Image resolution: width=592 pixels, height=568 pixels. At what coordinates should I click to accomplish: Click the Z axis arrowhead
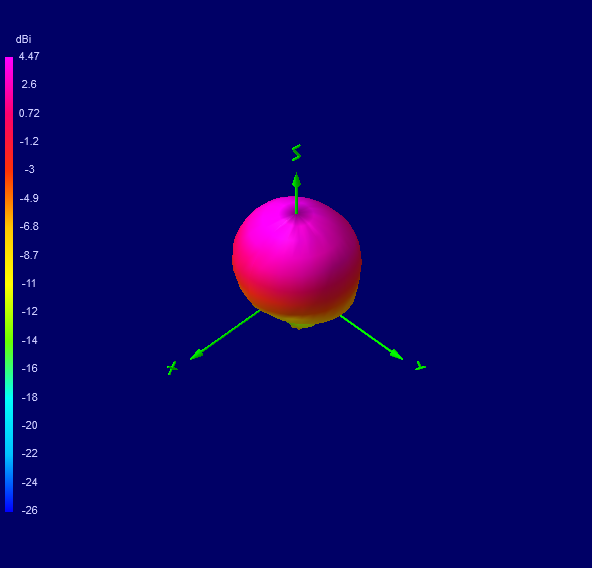296,181
